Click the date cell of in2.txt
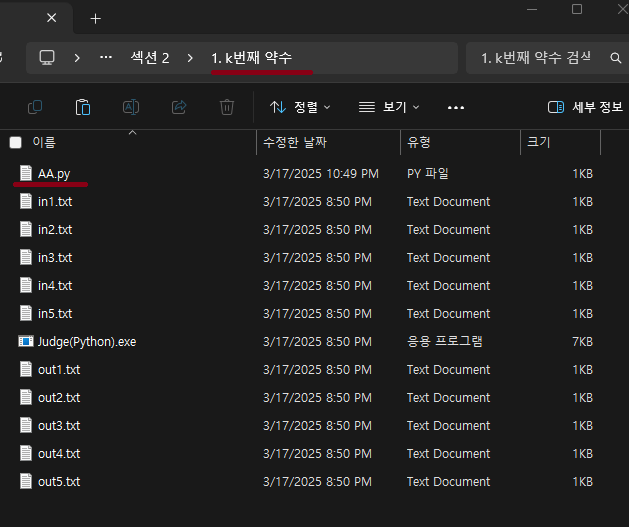Screen dimensions: 629x527 tap(317, 230)
